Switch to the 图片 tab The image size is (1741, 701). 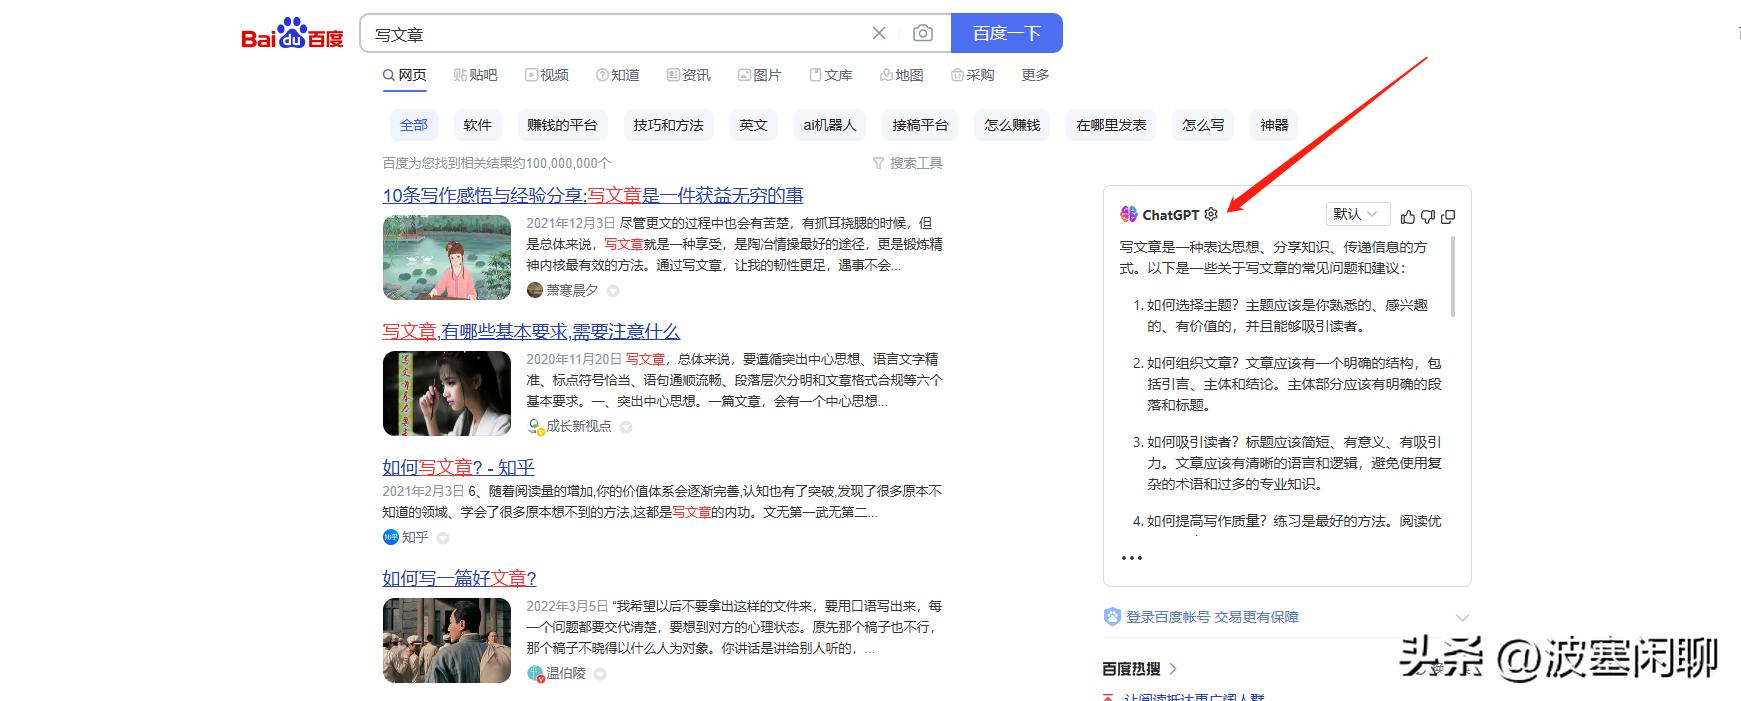[760, 75]
